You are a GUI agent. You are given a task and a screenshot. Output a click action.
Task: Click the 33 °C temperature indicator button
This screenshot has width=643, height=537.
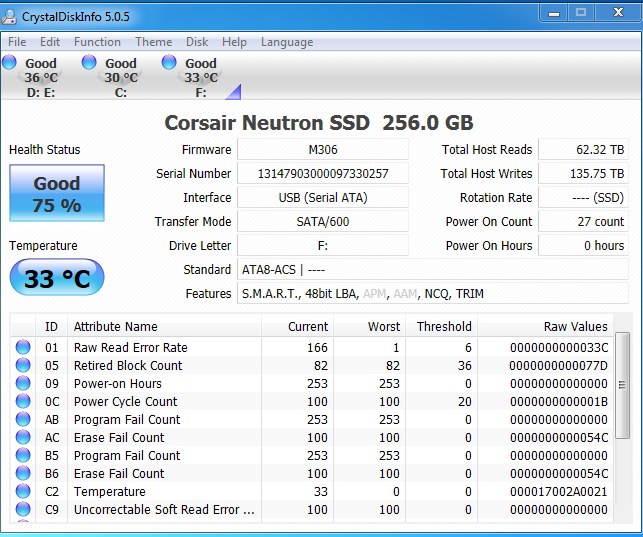[57, 278]
